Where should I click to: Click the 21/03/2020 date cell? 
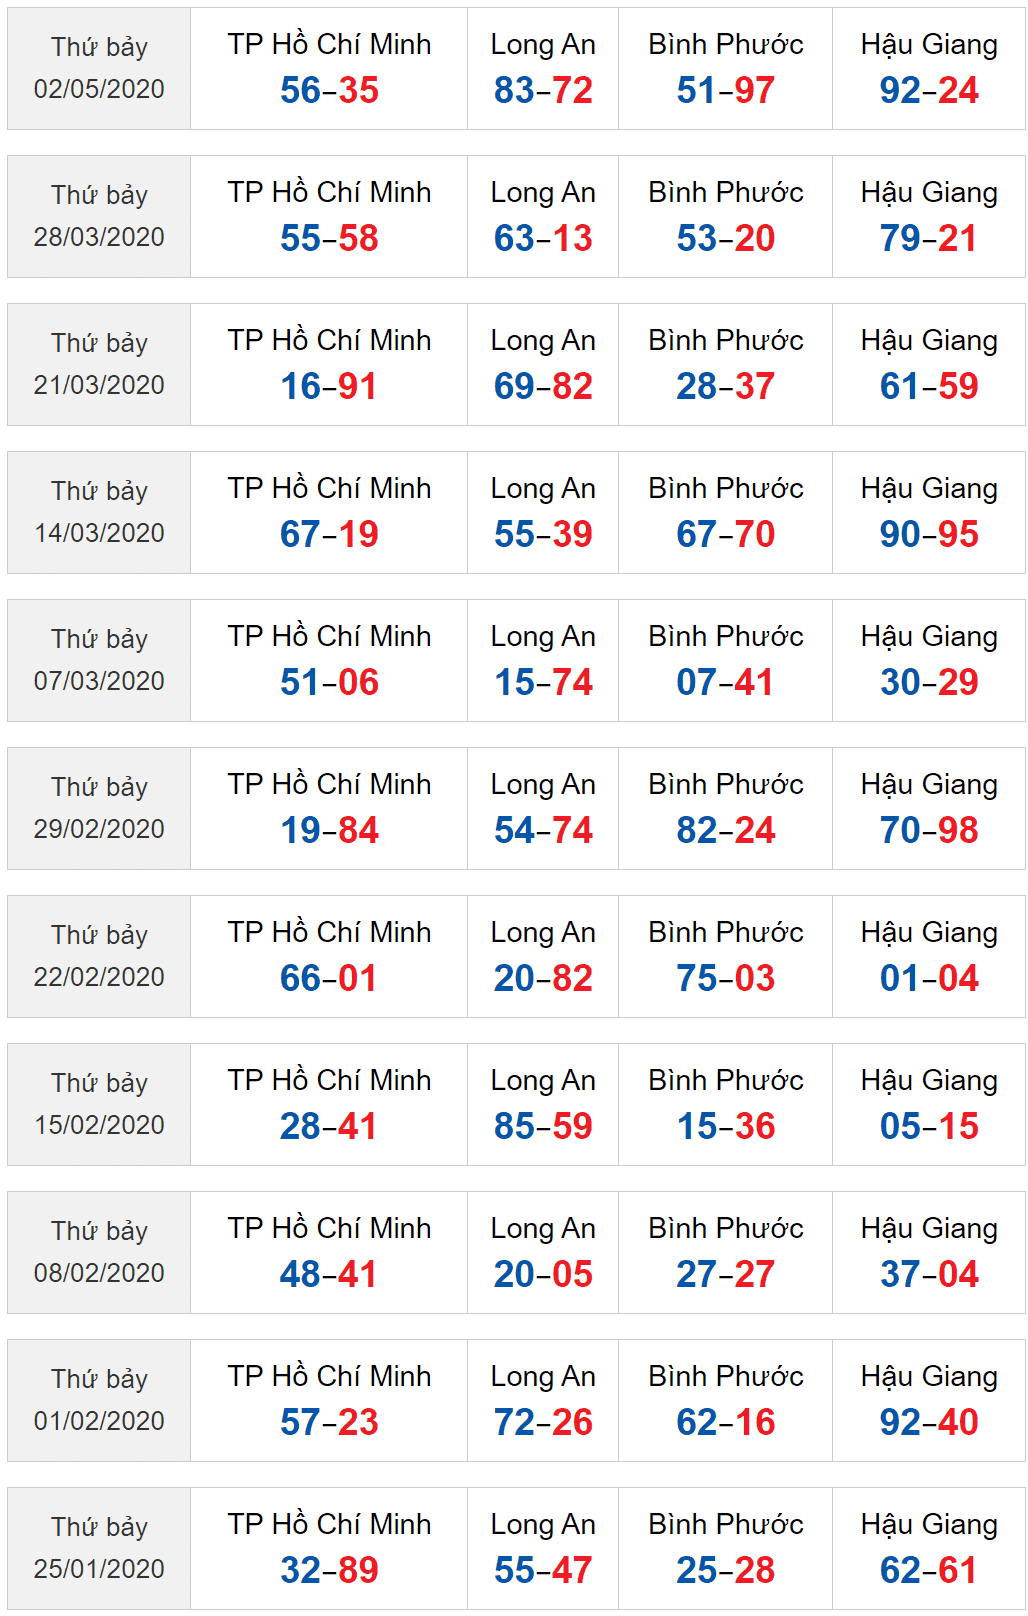tap(99, 365)
